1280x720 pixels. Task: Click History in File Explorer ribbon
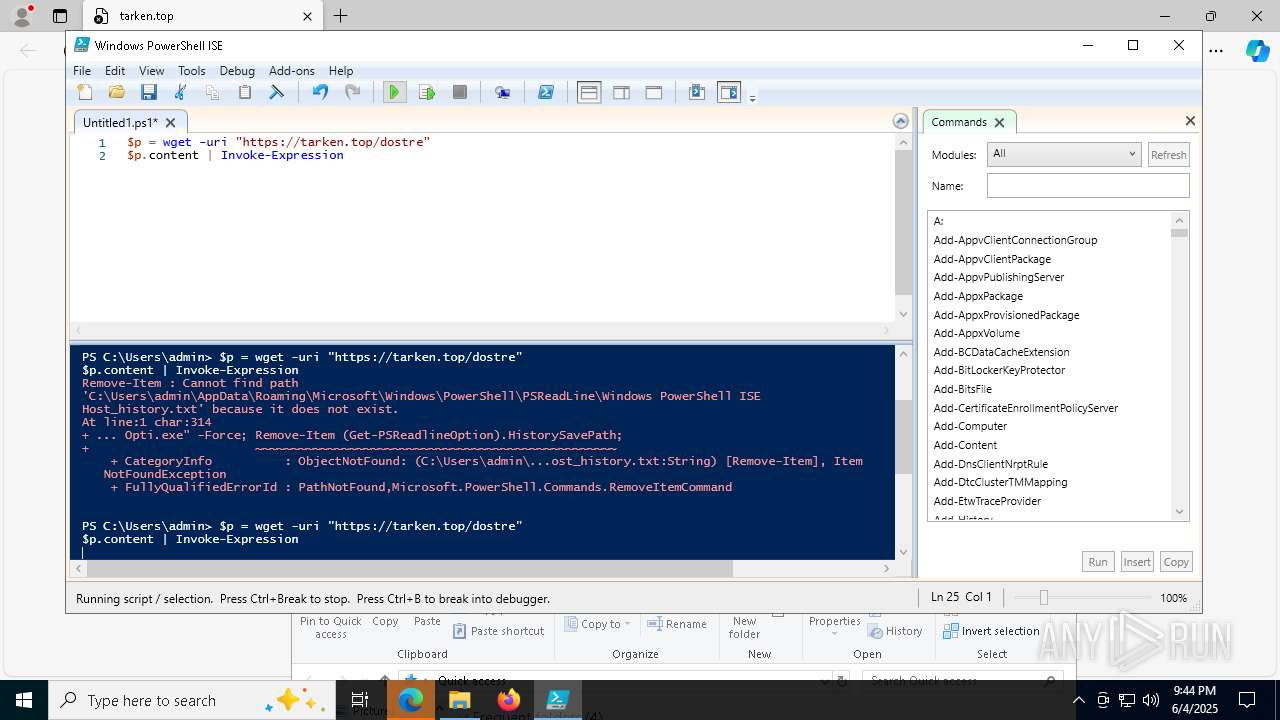[x=895, y=631]
